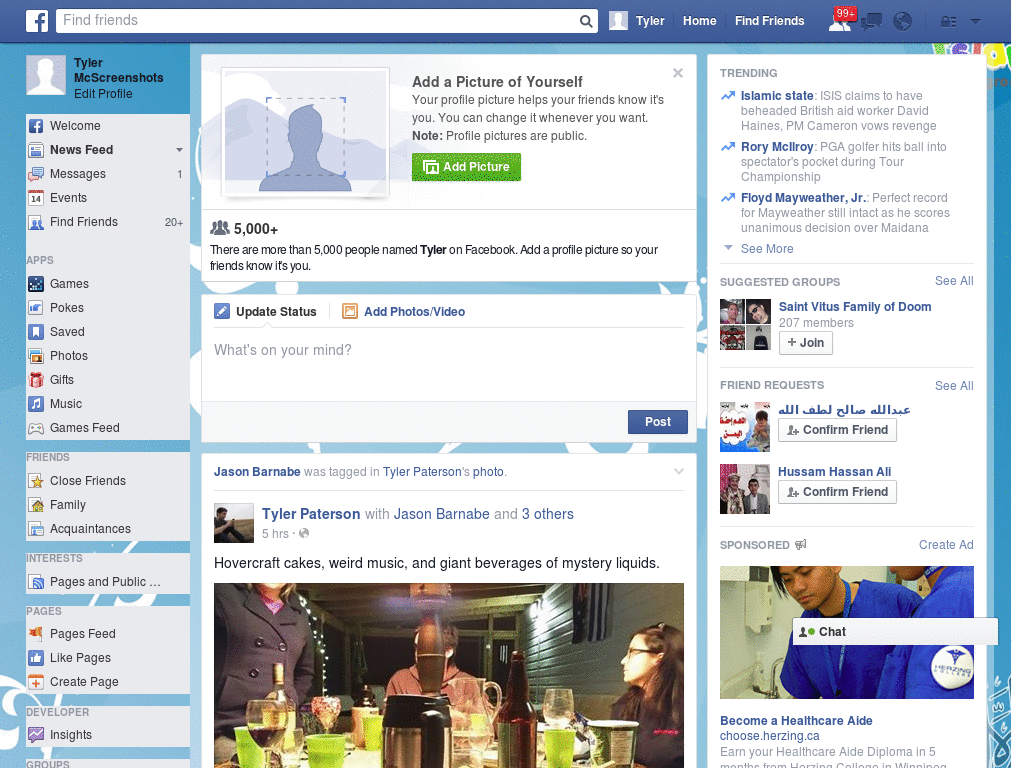Select the Add Photos/Video tab

[x=404, y=312]
